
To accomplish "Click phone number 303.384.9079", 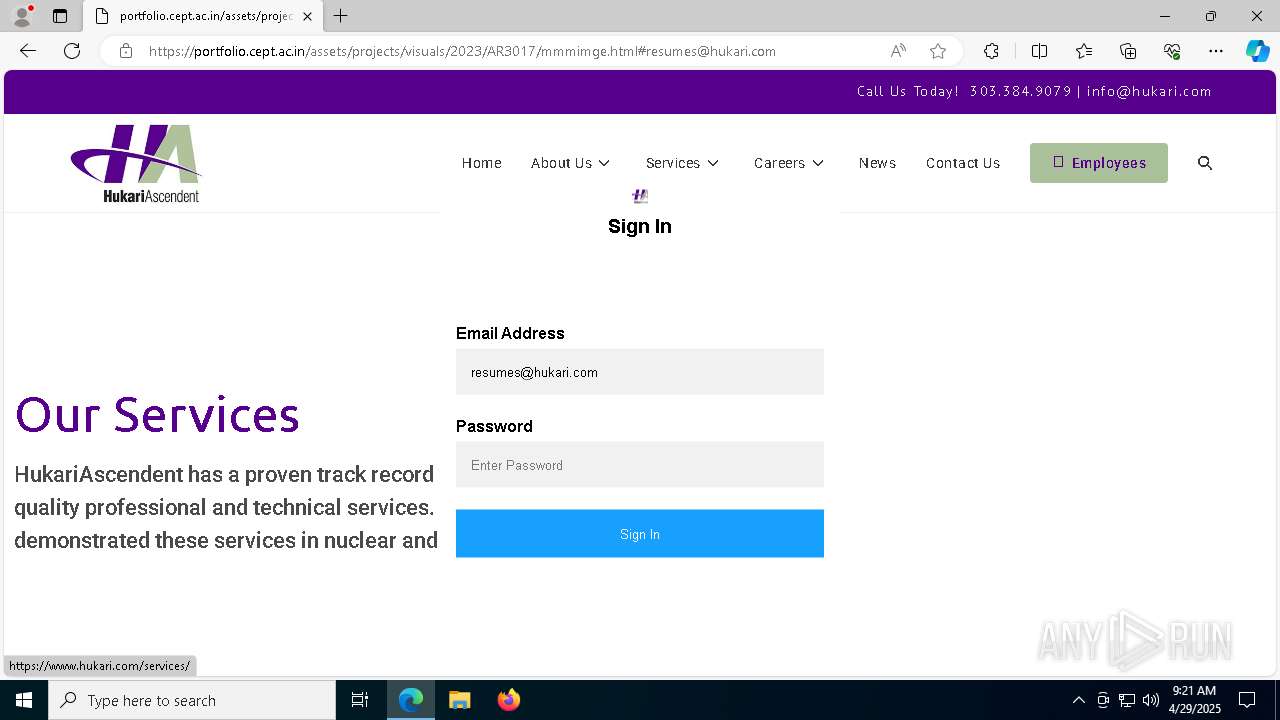I will point(1020,91).
